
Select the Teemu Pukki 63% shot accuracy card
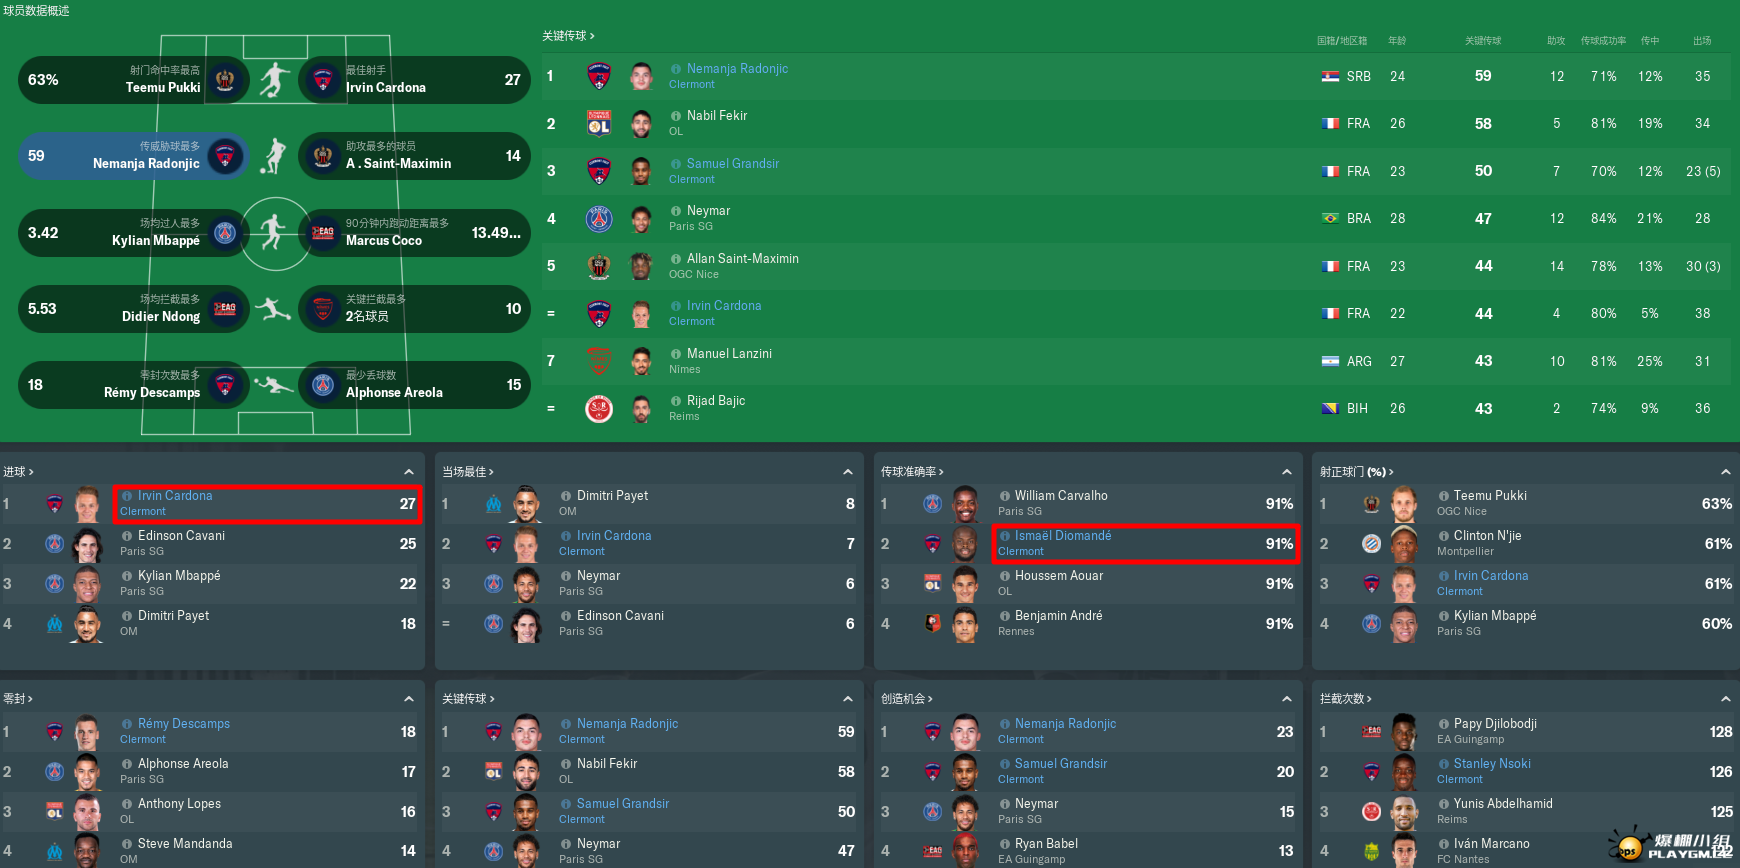tap(133, 80)
